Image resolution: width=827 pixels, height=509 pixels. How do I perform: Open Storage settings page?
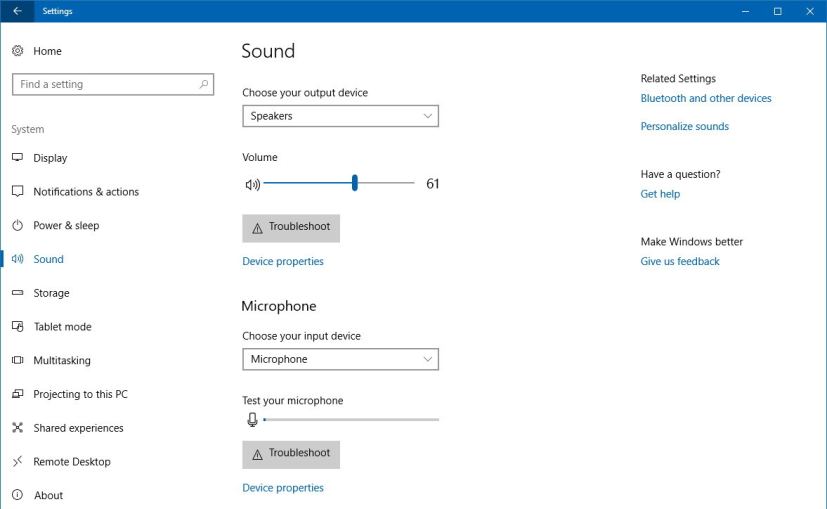[x=51, y=293]
